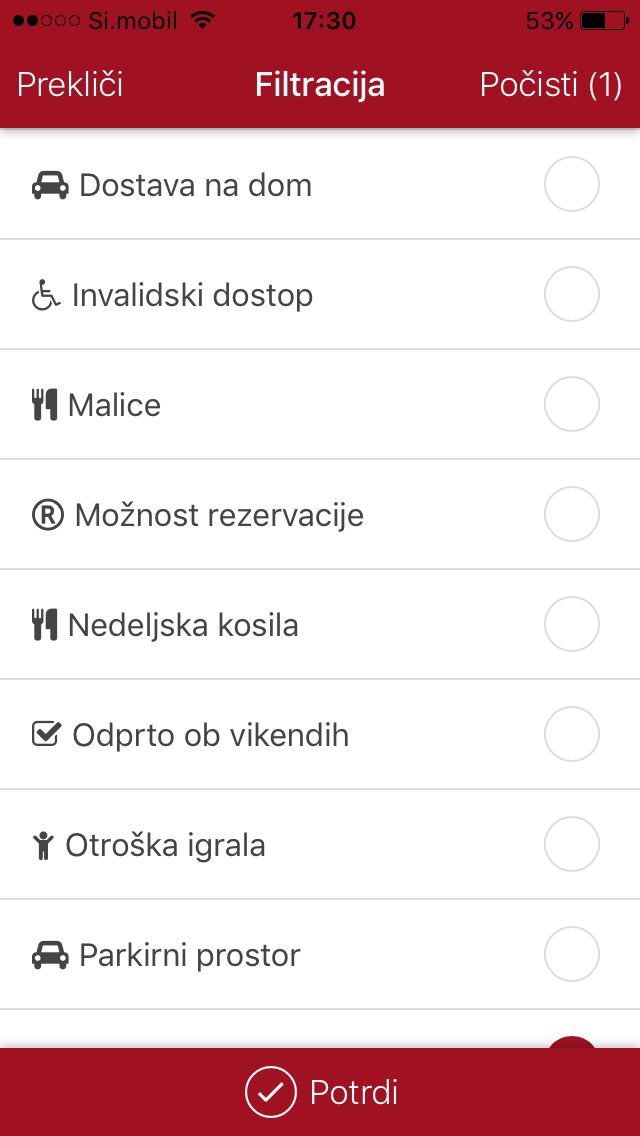Click the car icon beside Parkirni prostor

(50, 956)
